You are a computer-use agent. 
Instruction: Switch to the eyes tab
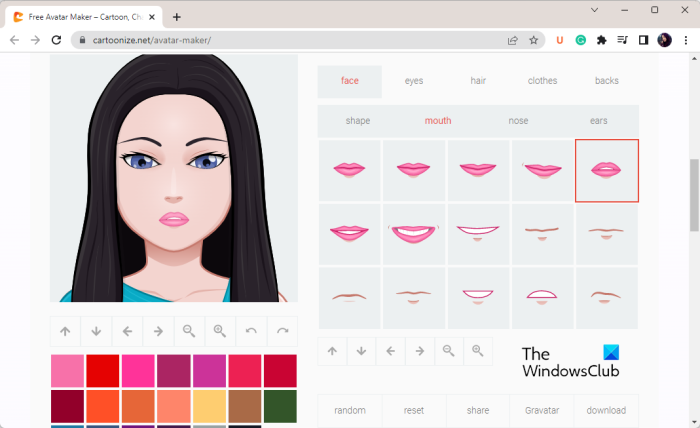[x=414, y=81]
